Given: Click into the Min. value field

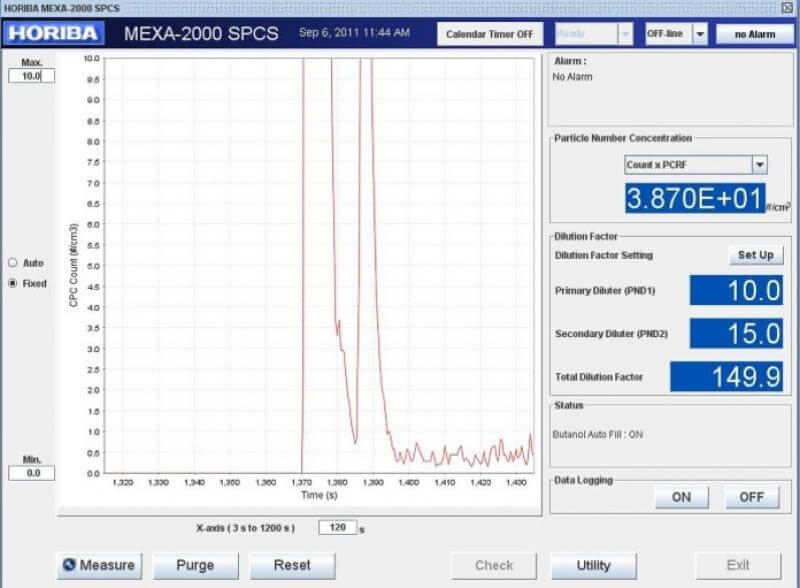Looking at the screenshot, I should [x=32, y=473].
